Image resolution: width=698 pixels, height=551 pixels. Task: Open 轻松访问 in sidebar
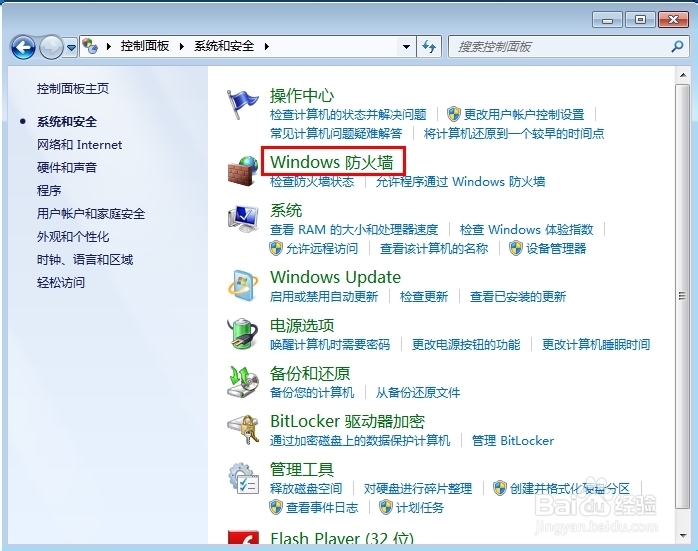pos(61,283)
